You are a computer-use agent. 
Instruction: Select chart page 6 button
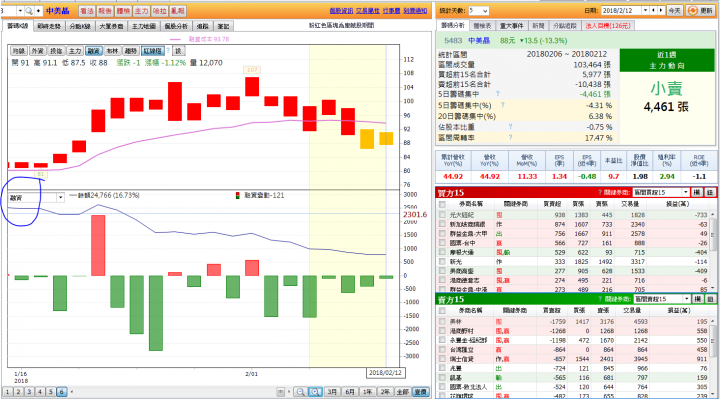pyautogui.click(x=61, y=392)
